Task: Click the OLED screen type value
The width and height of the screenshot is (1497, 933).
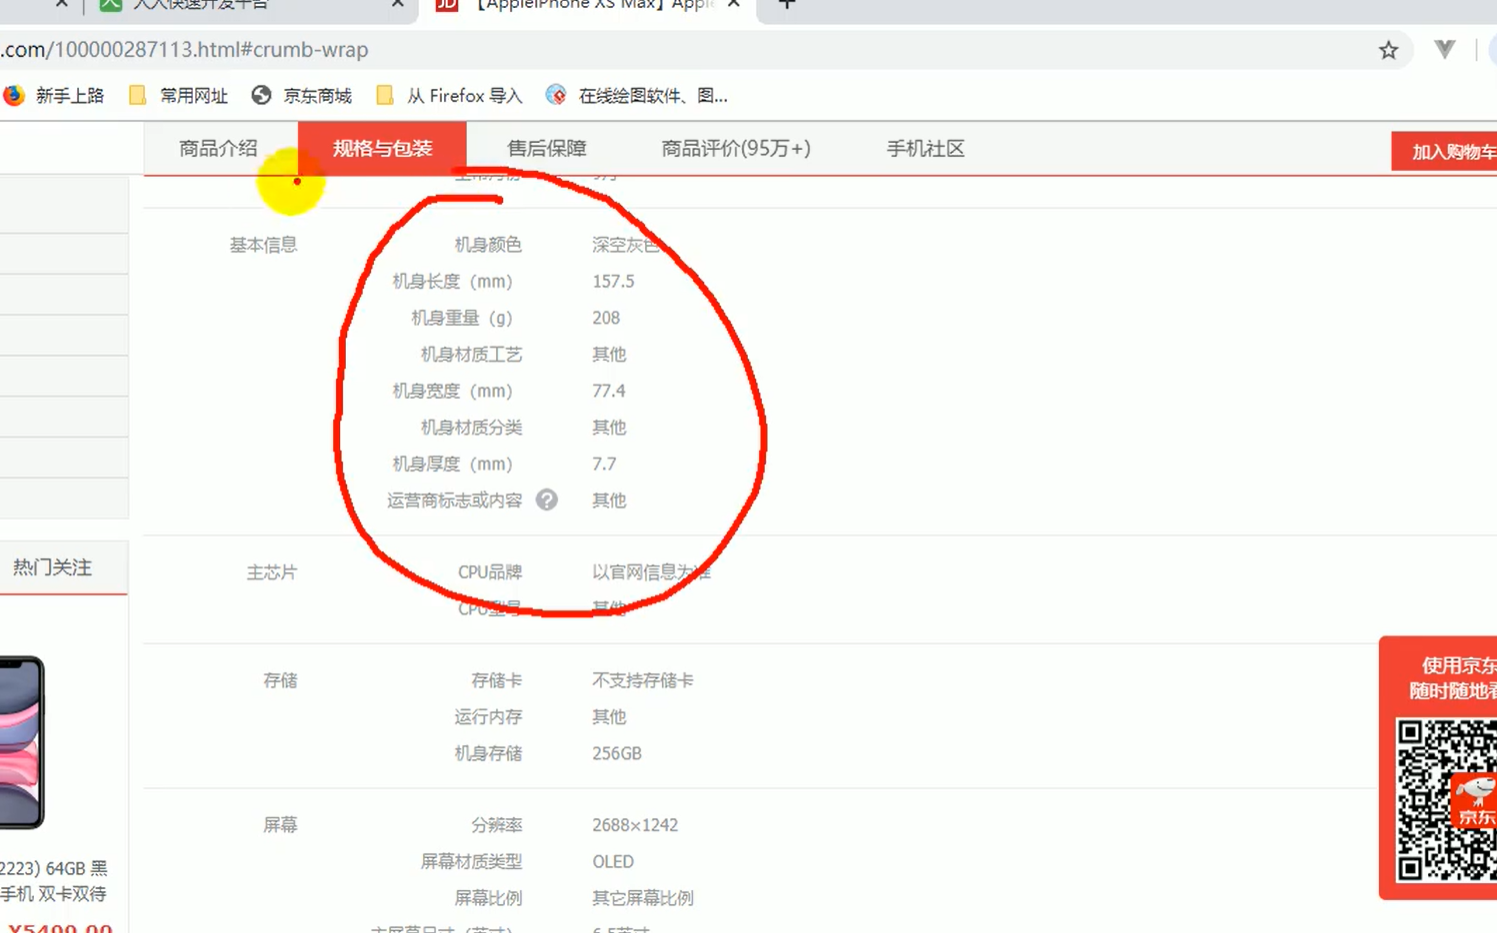Action: 613,861
